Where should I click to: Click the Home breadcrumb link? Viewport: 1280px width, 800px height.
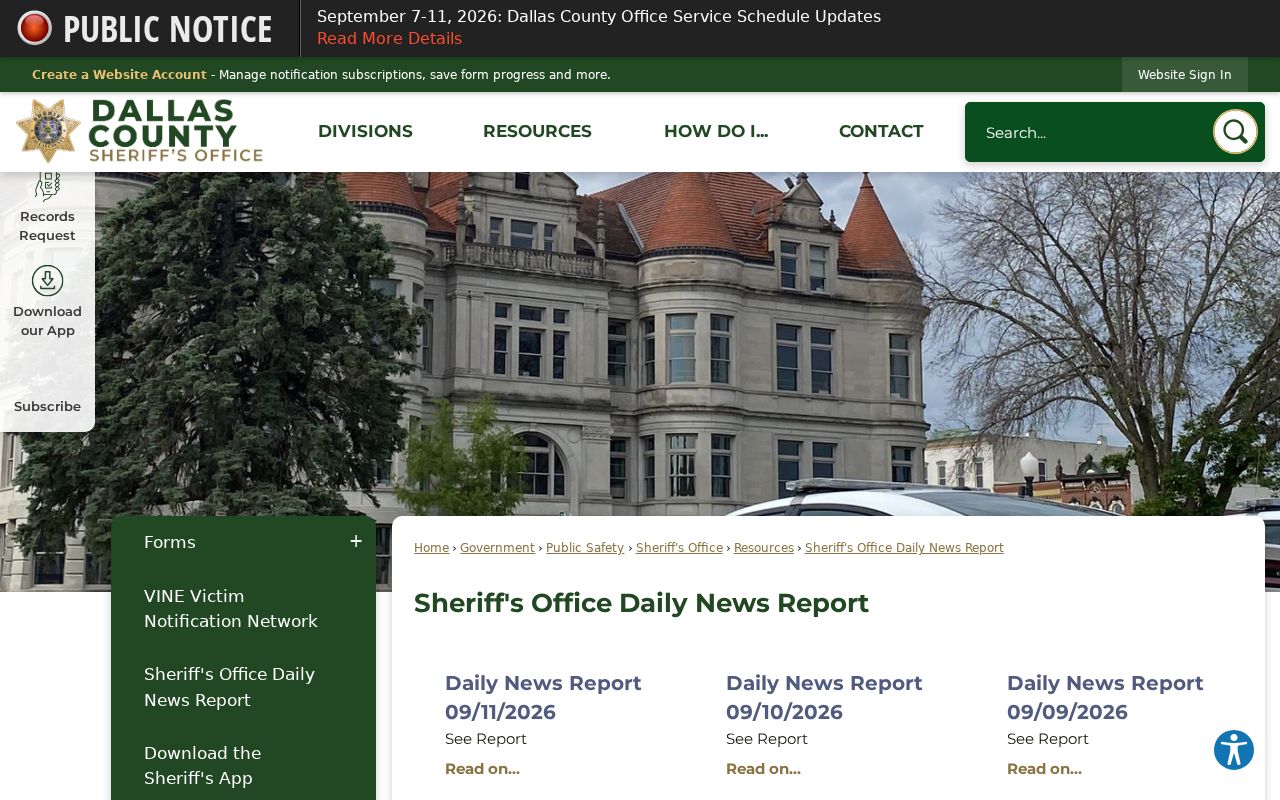click(431, 548)
